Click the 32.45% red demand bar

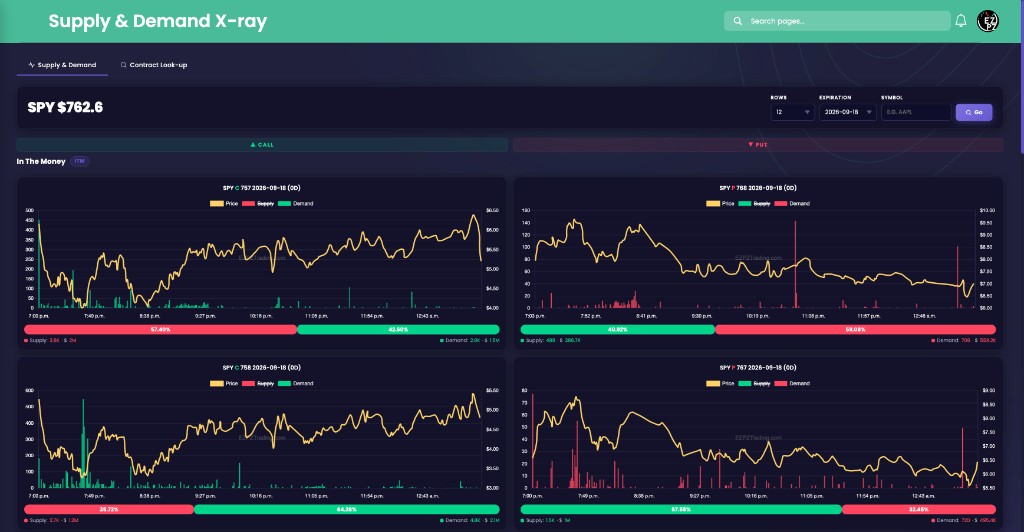coord(919,509)
